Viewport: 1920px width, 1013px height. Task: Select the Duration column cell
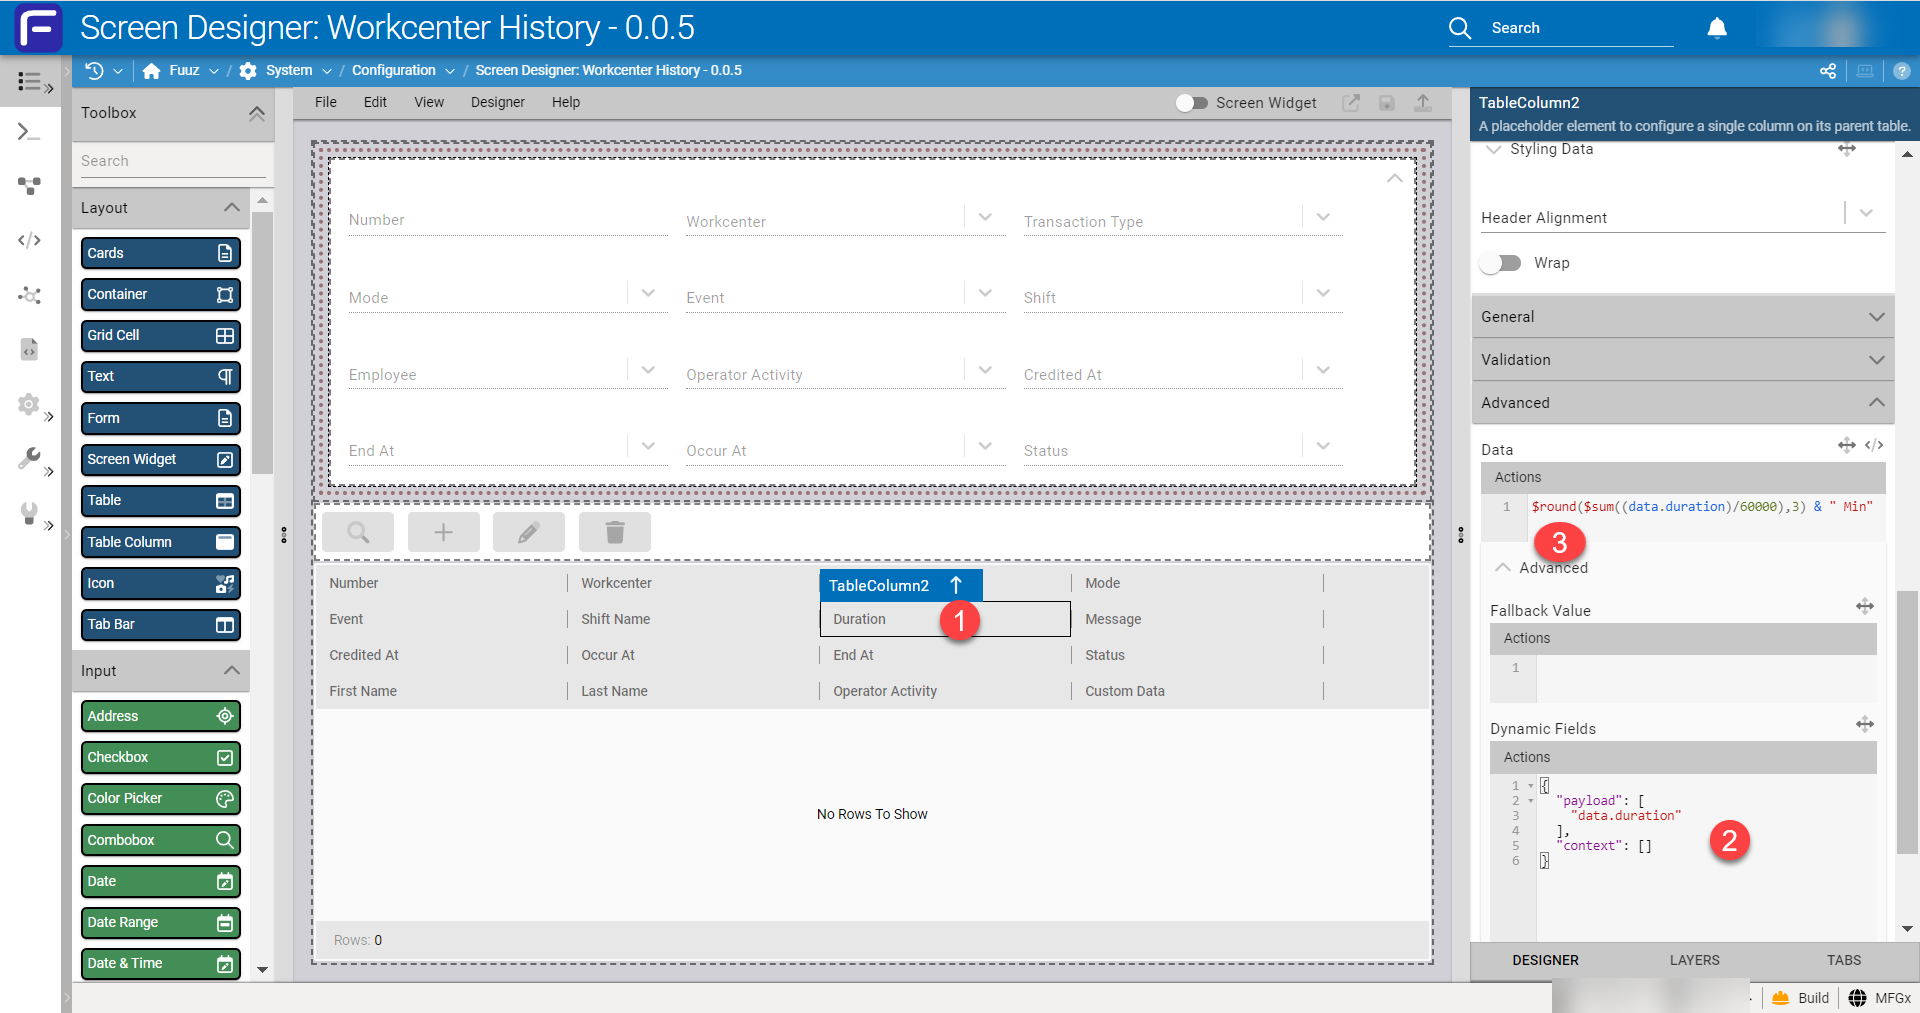[x=945, y=619]
